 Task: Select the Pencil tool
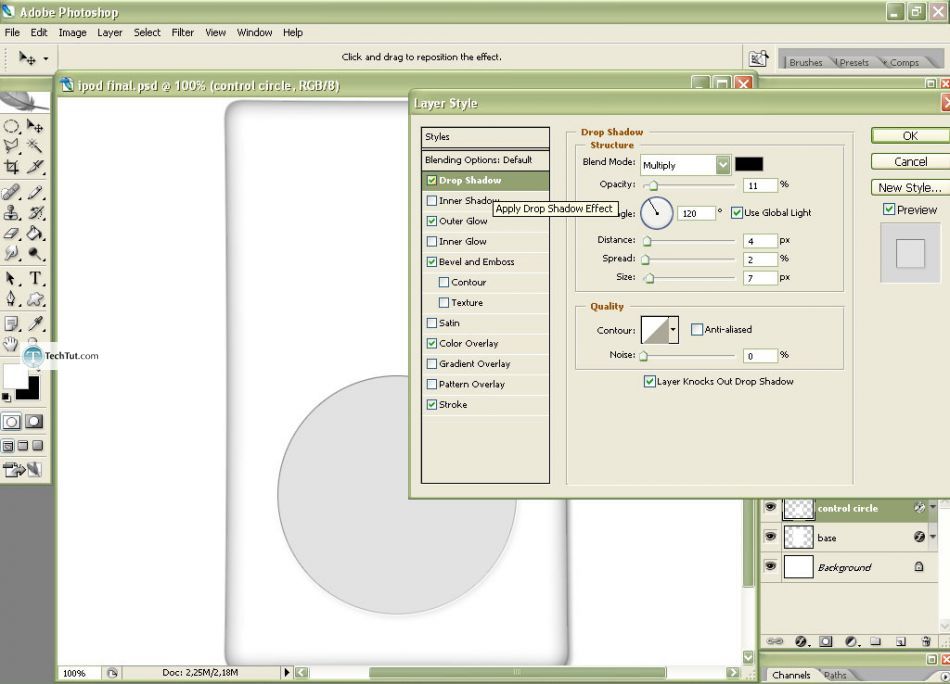coord(35,193)
